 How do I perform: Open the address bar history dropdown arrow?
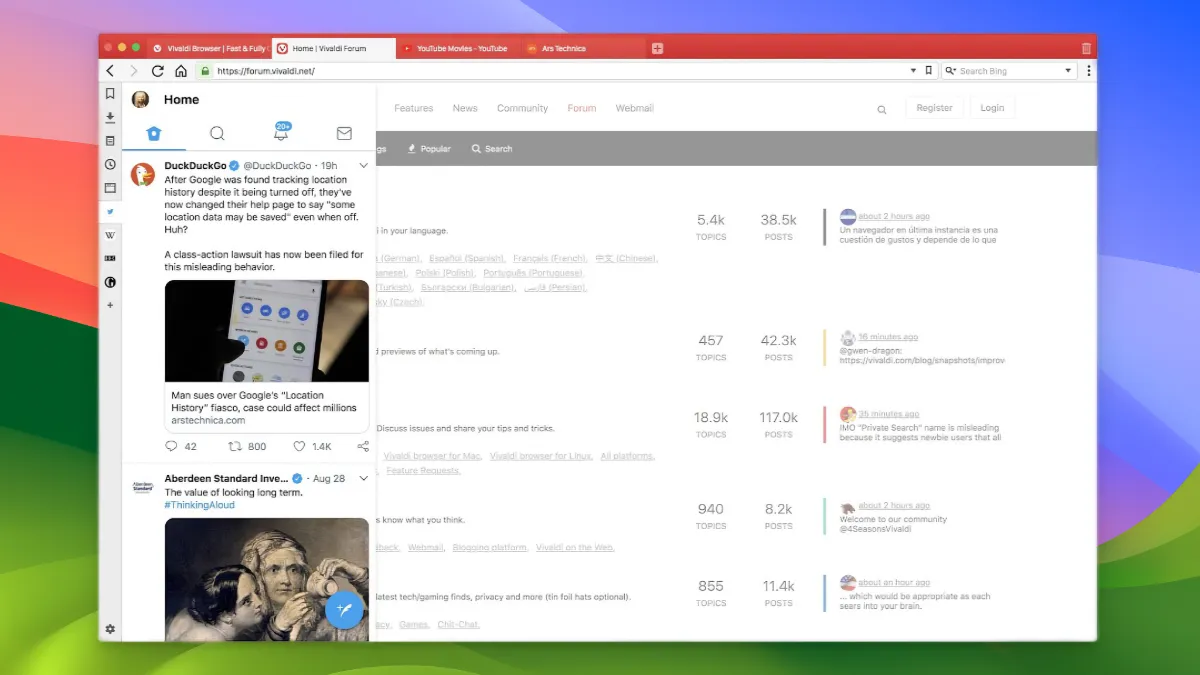click(913, 71)
